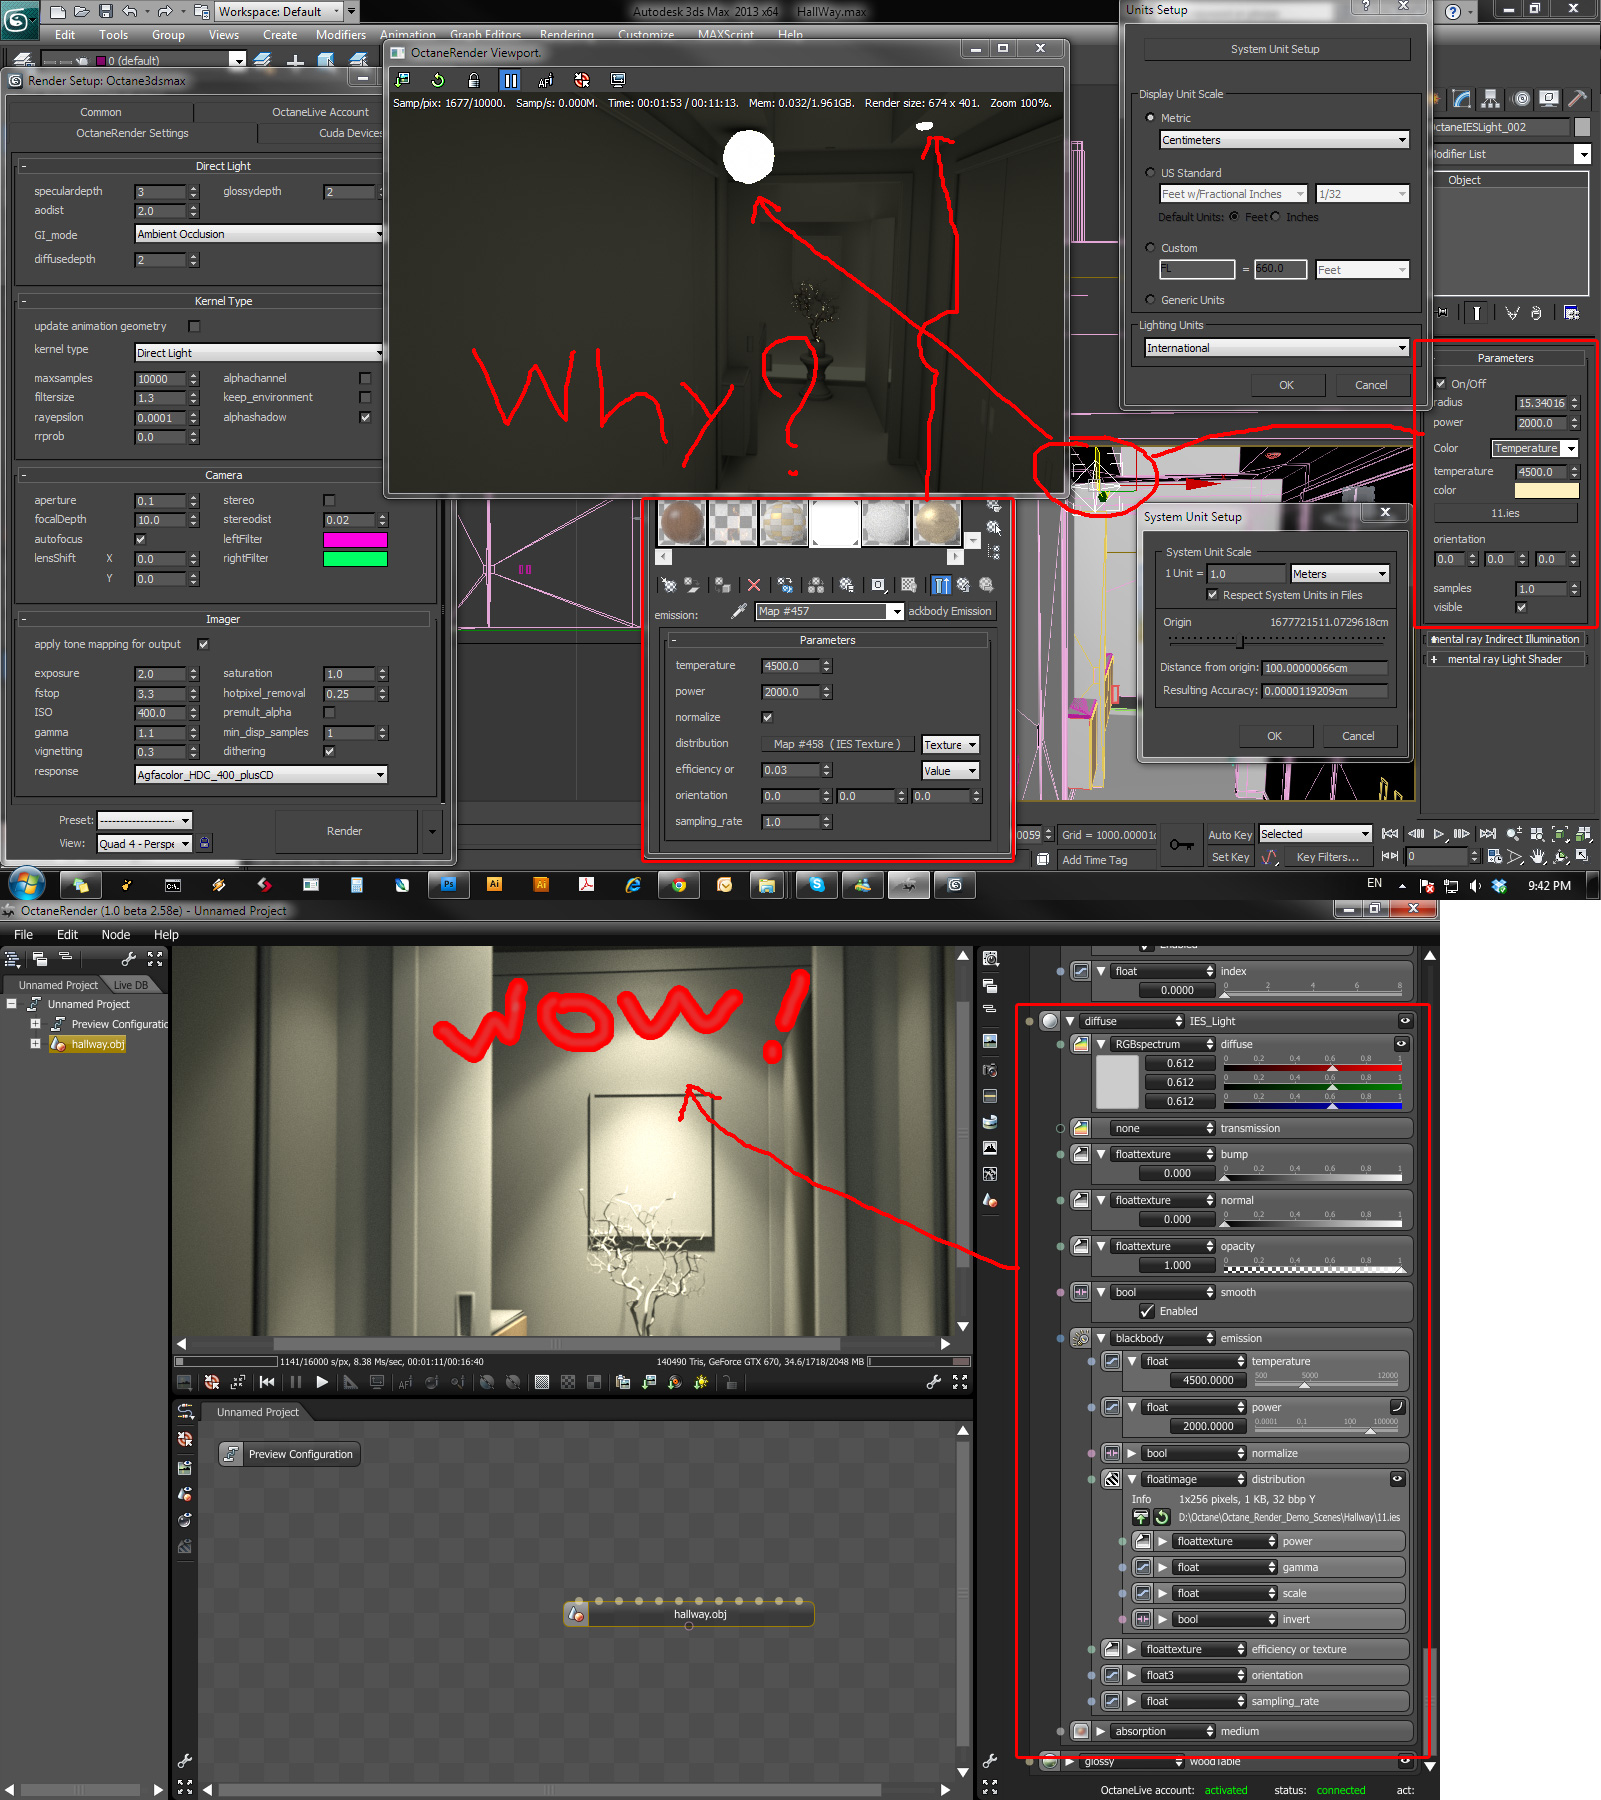The height and width of the screenshot is (1800, 1601).
Task: Click the magenta leftFilter color swatch
Action: 355,540
